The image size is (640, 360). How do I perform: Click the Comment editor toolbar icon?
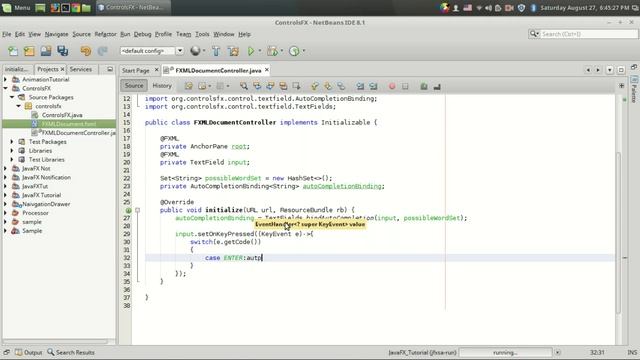424,86
